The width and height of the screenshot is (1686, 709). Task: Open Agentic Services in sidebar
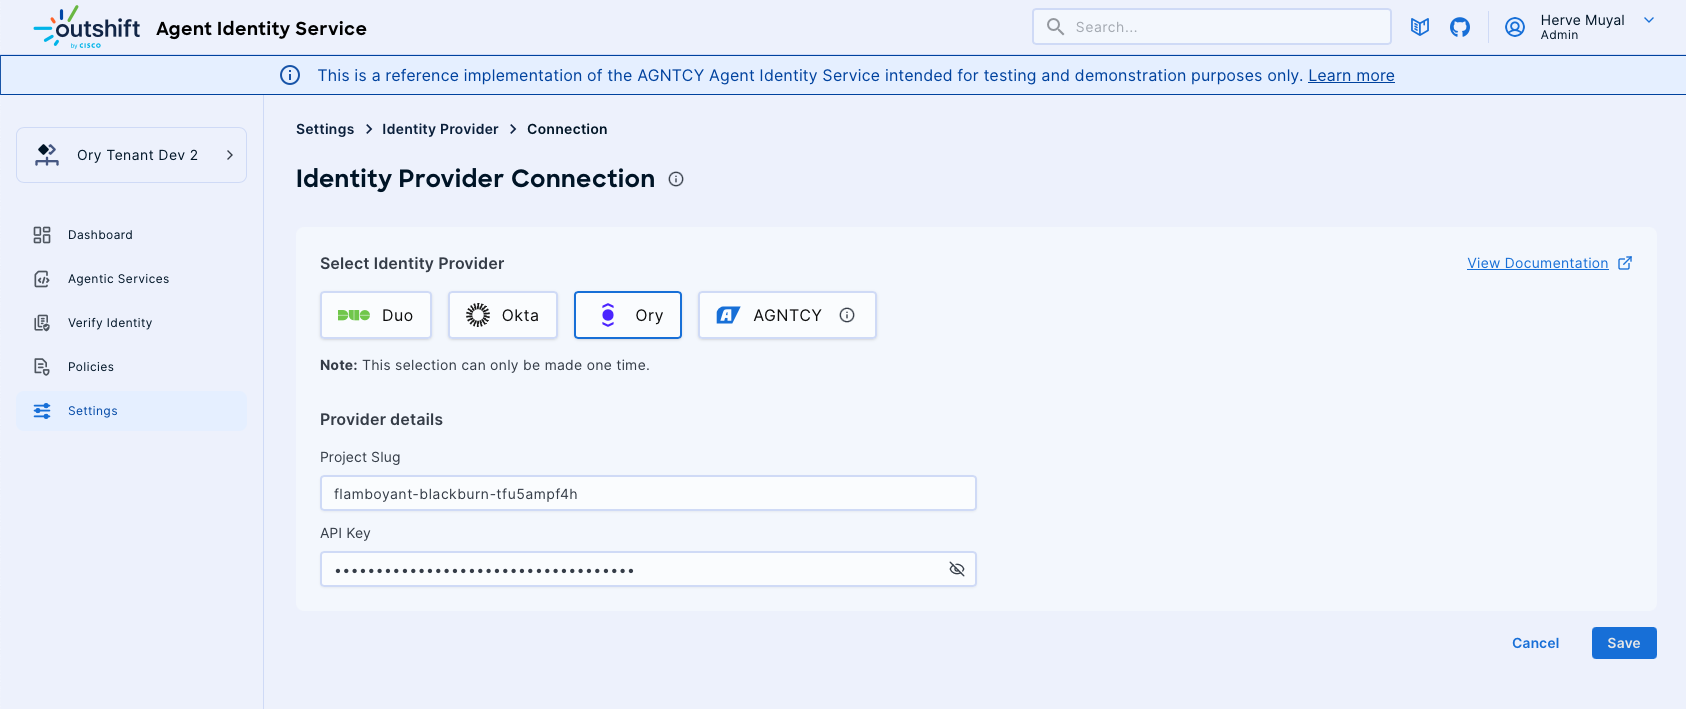click(131, 279)
